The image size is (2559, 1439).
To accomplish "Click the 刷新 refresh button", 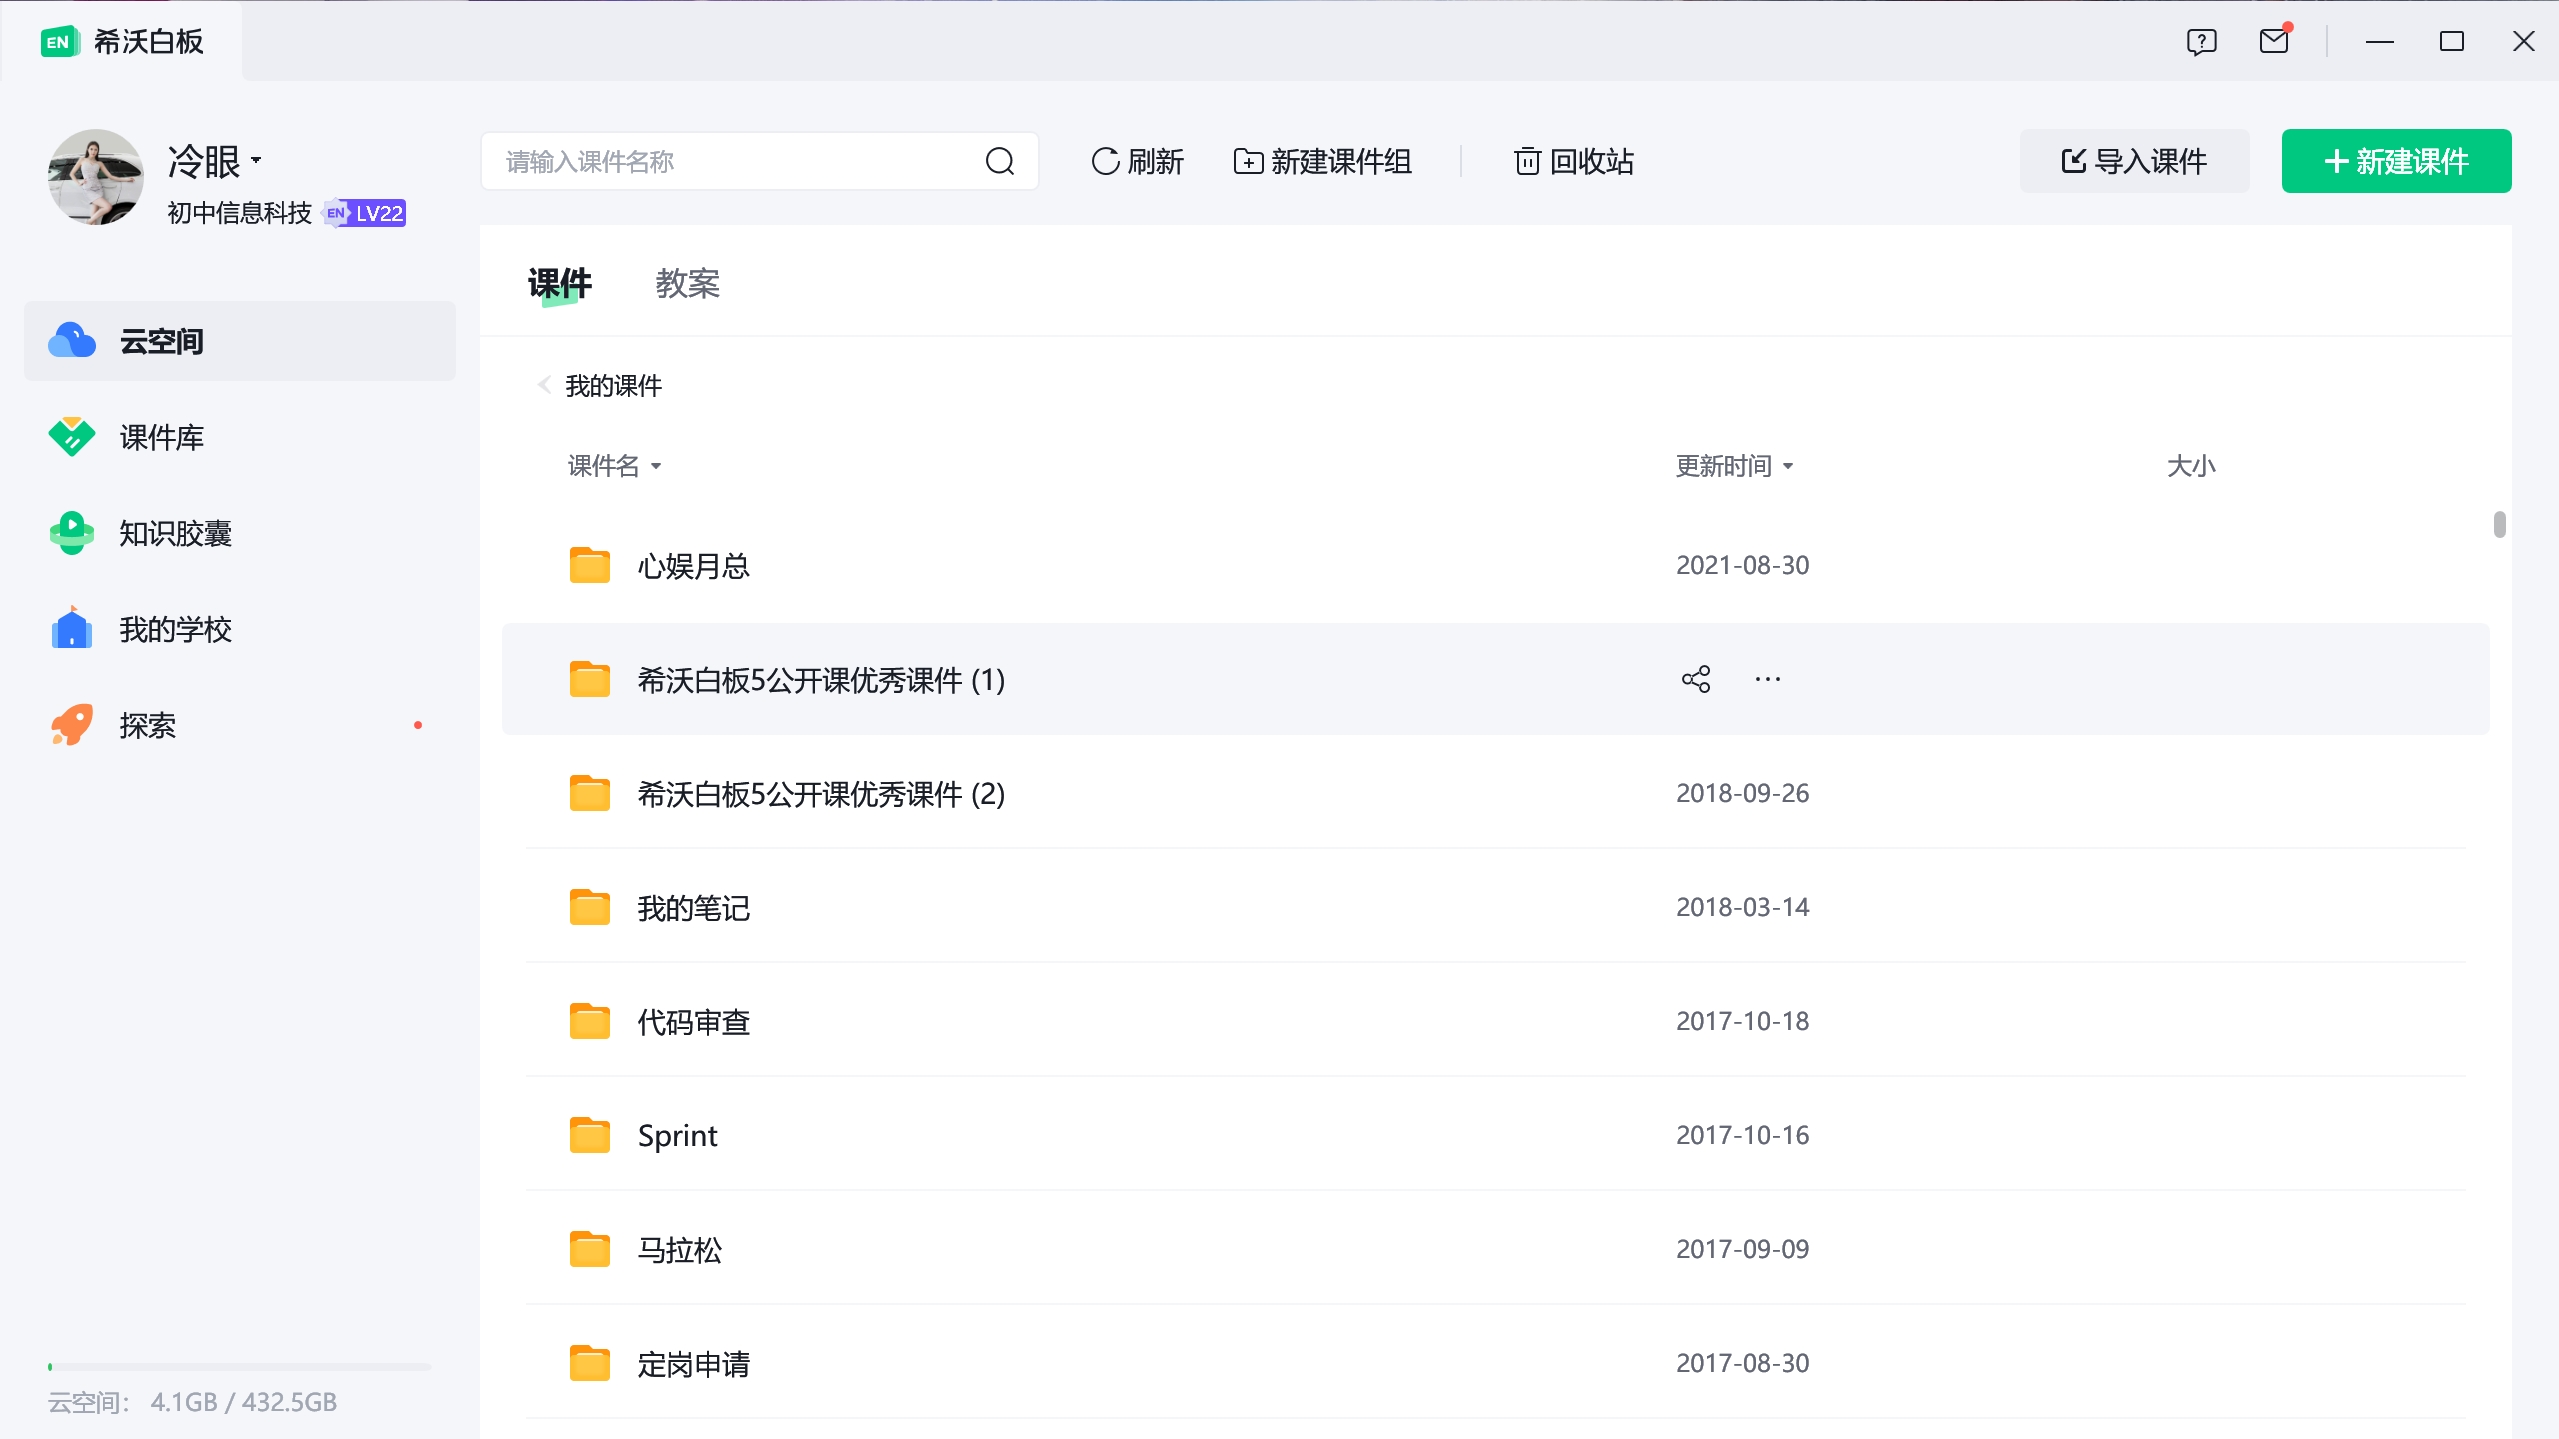I will pos(1137,161).
